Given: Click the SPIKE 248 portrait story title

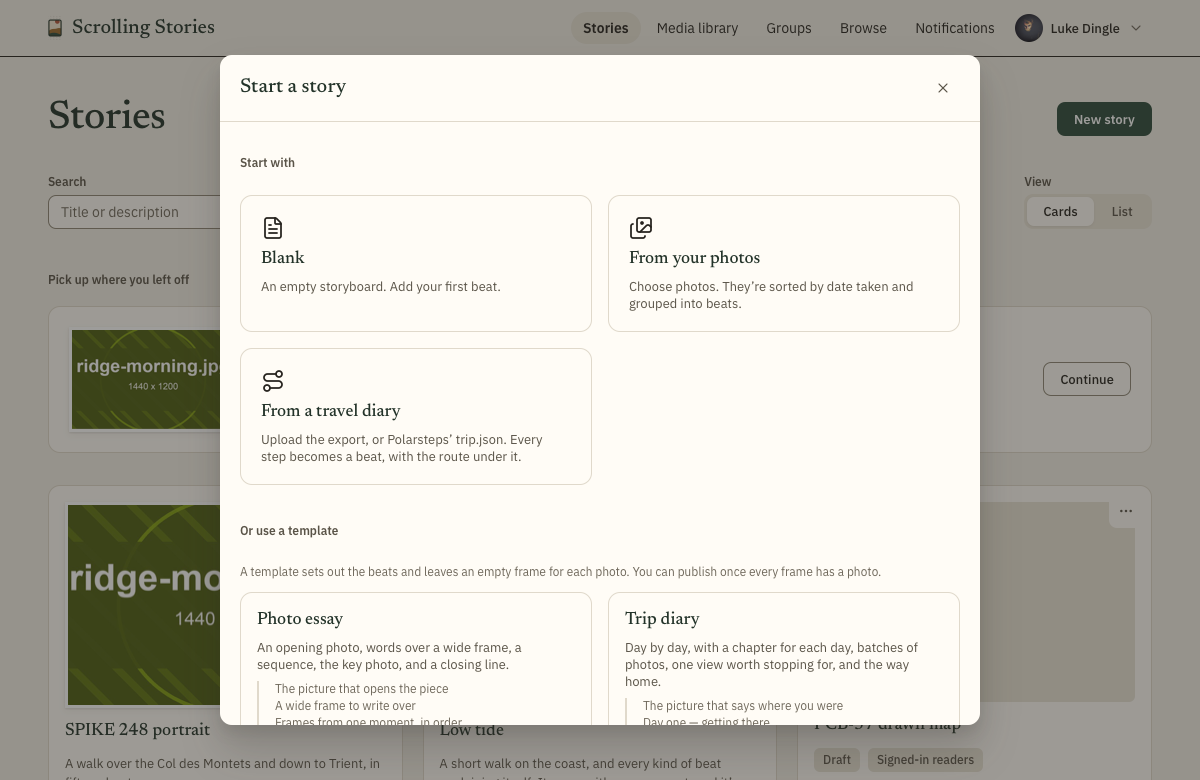Looking at the screenshot, I should pyautogui.click(x=138, y=729).
